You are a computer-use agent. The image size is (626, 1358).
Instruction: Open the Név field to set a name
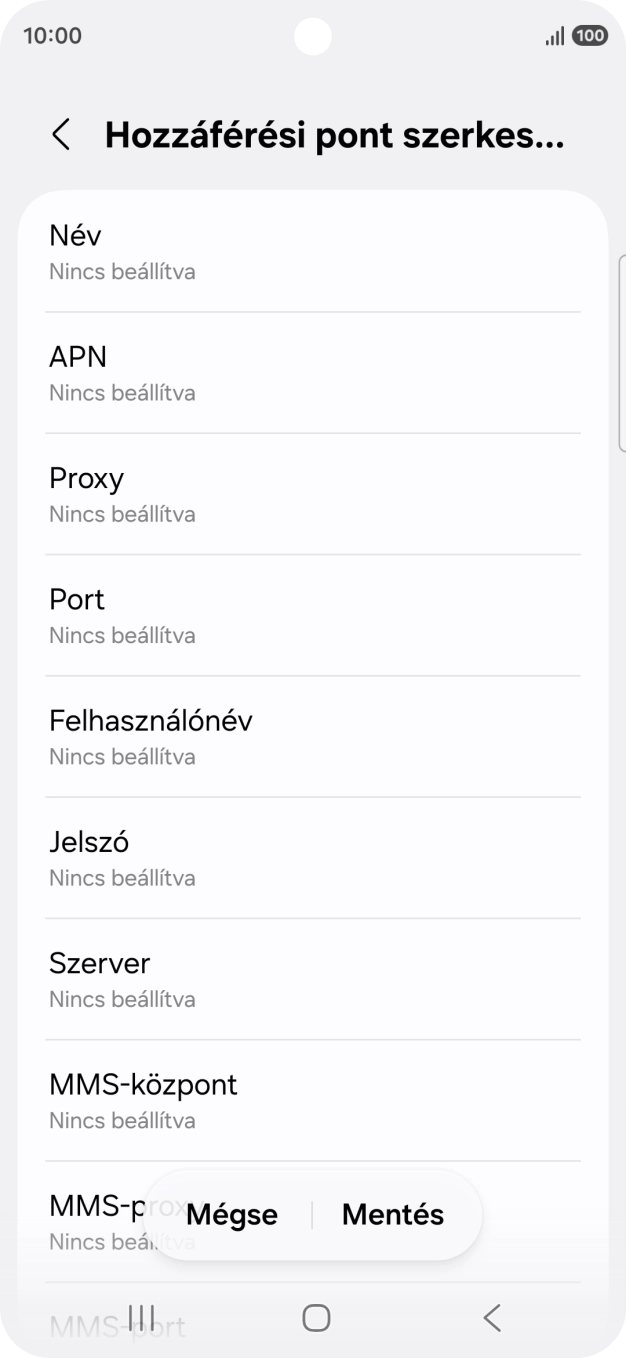pyautogui.click(x=313, y=251)
